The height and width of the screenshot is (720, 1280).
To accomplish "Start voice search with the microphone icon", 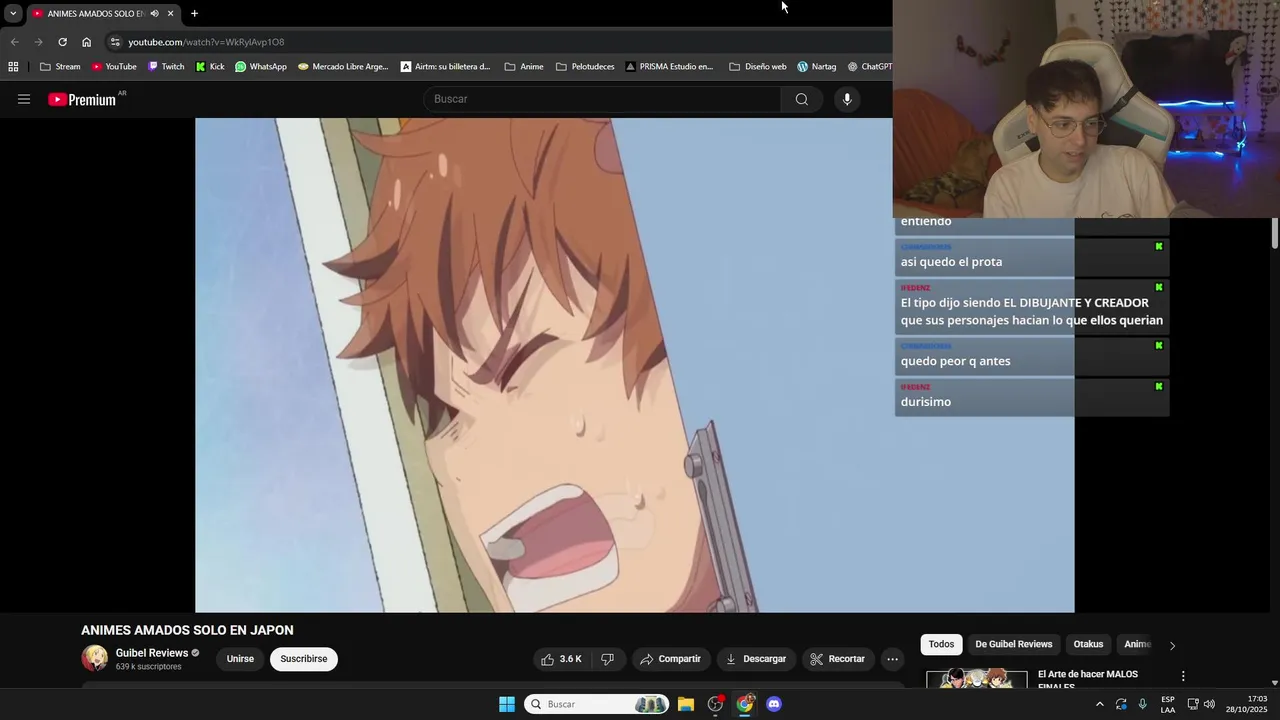I will 847,99.
